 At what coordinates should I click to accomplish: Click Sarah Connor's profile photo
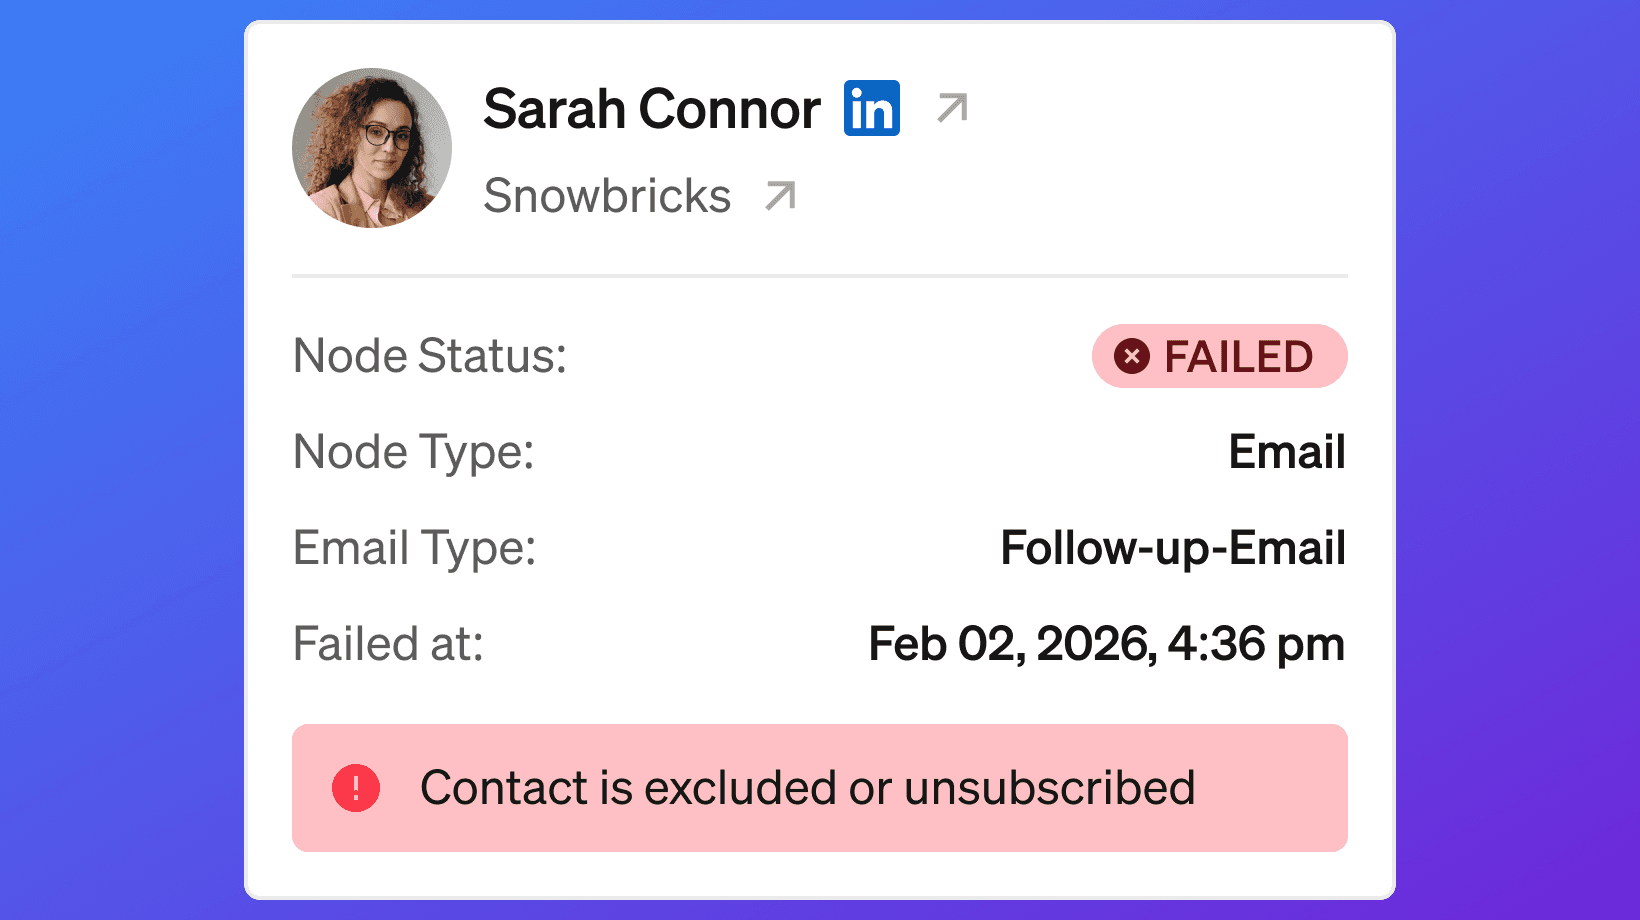pyautogui.click(x=372, y=148)
